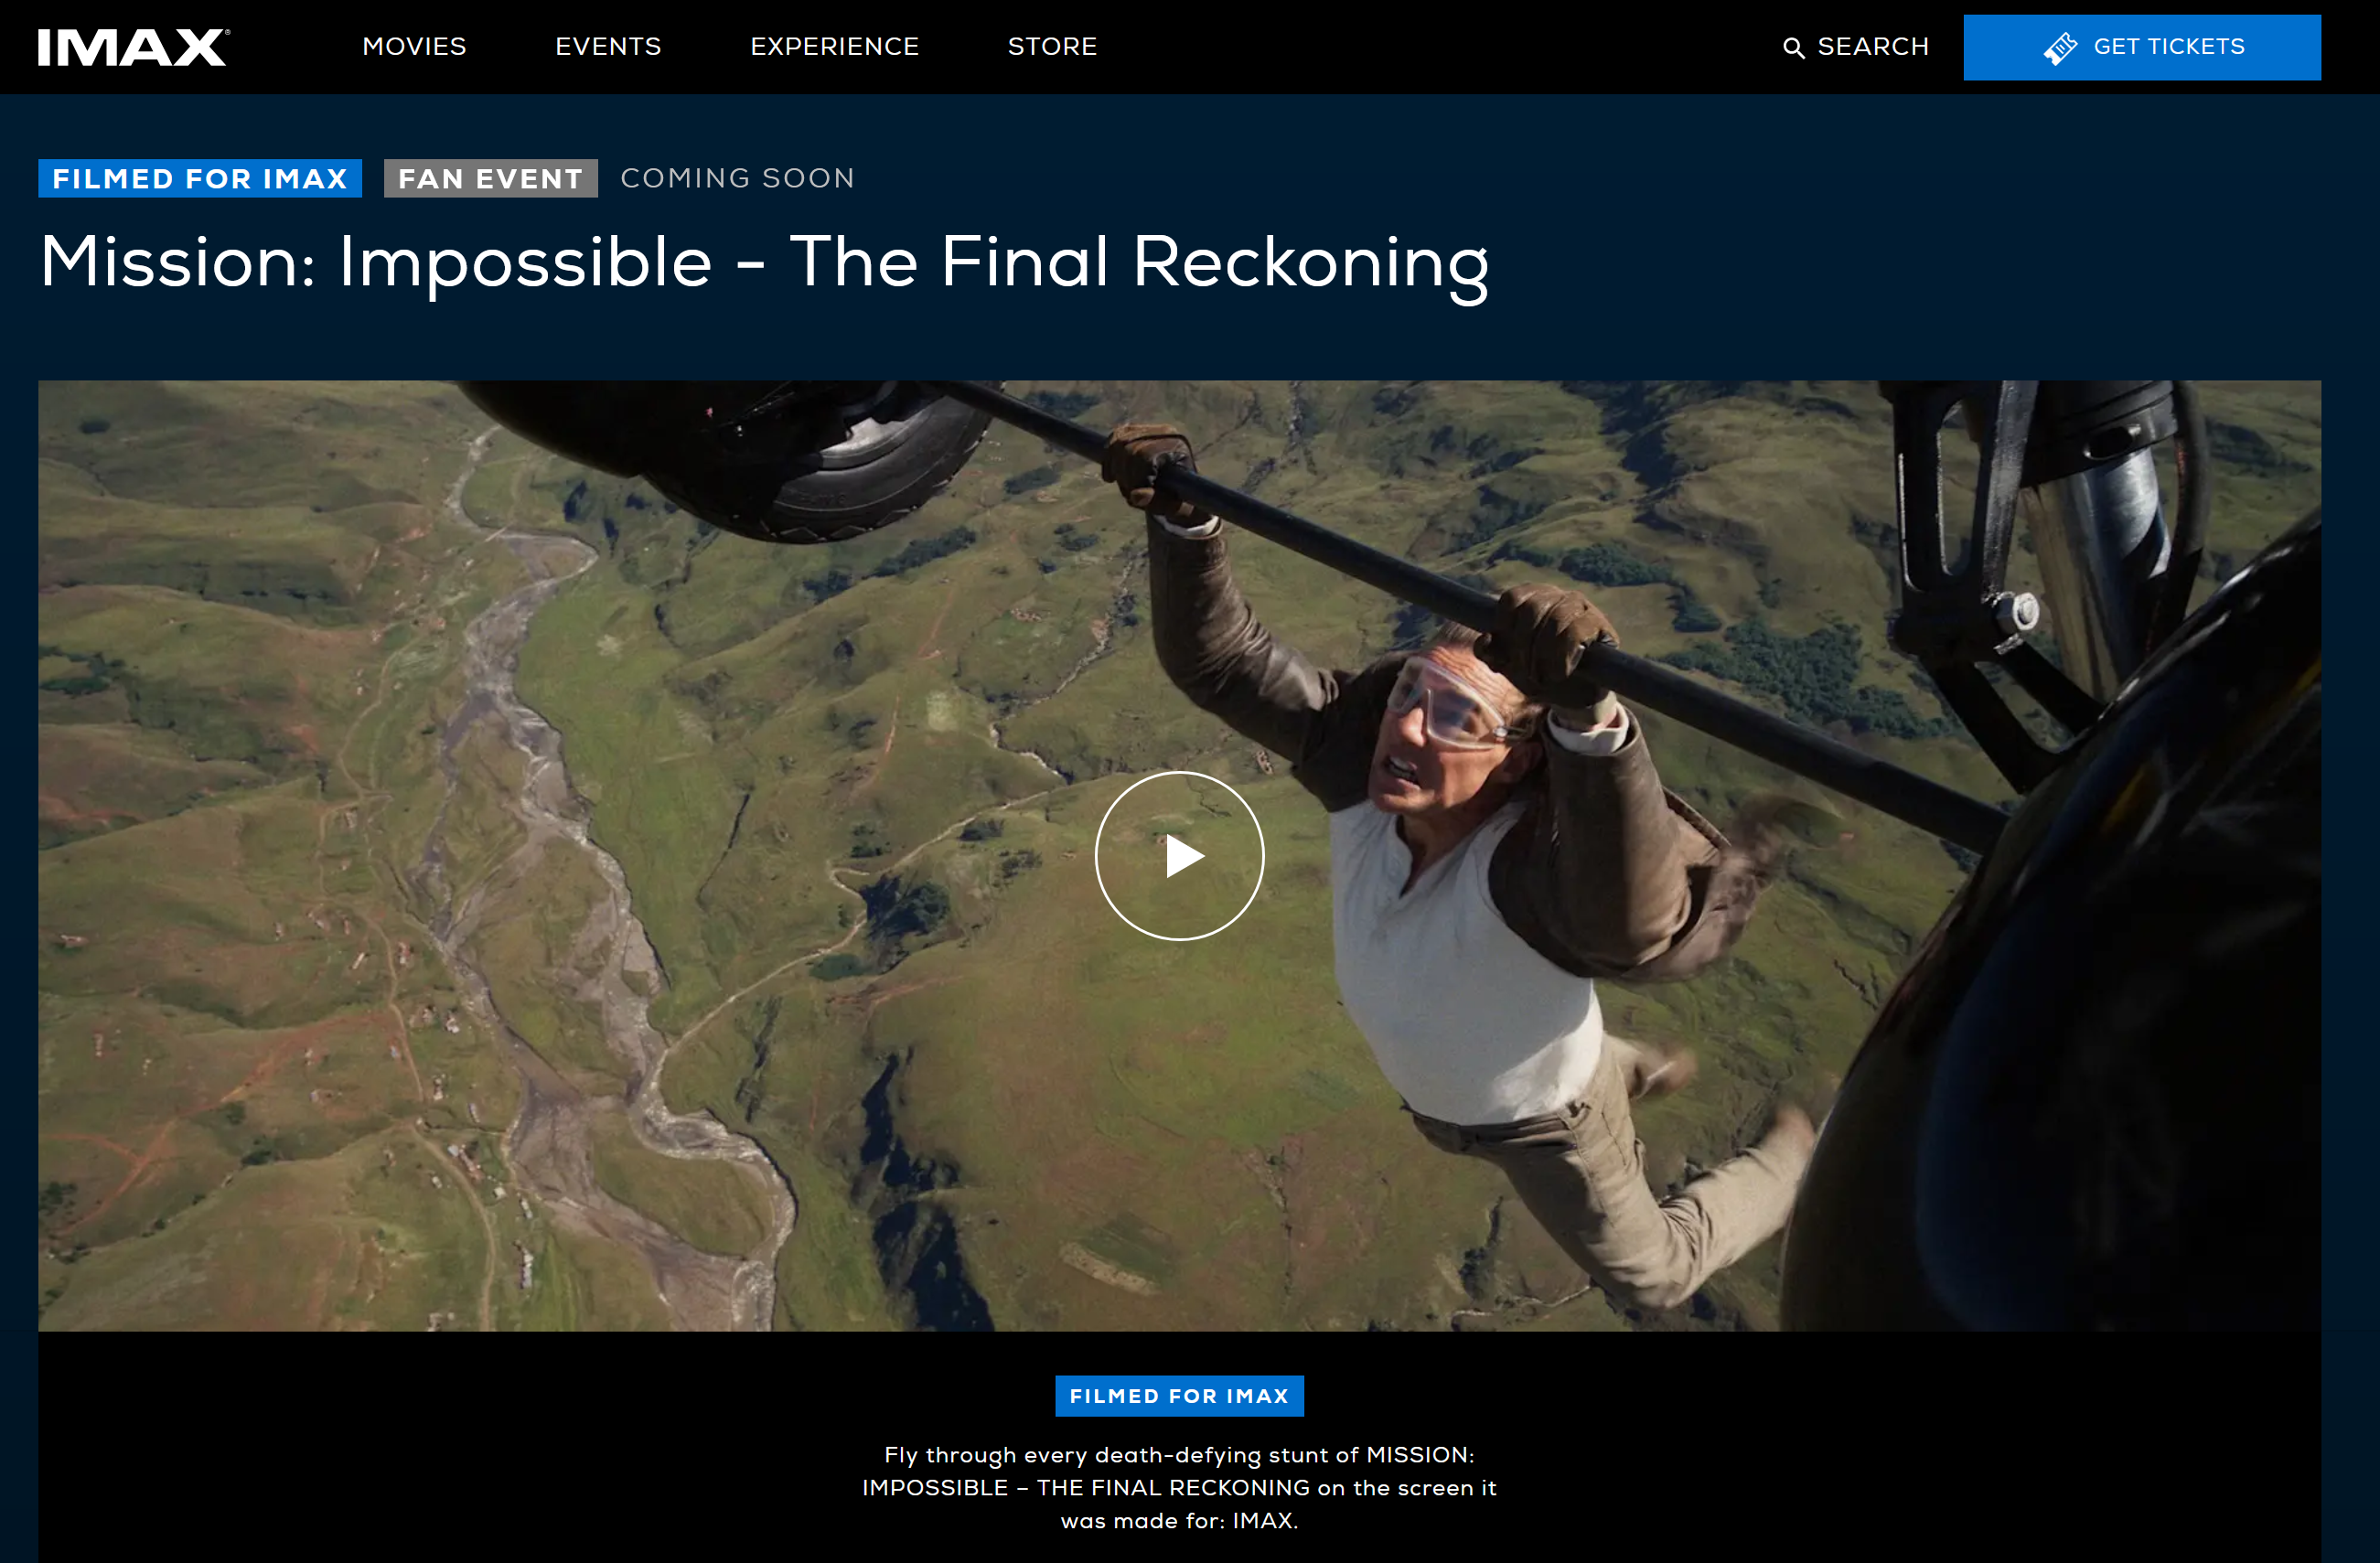Click the movie description paragraph
The image size is (2380, 1563).
(x=1179, y=1487)
